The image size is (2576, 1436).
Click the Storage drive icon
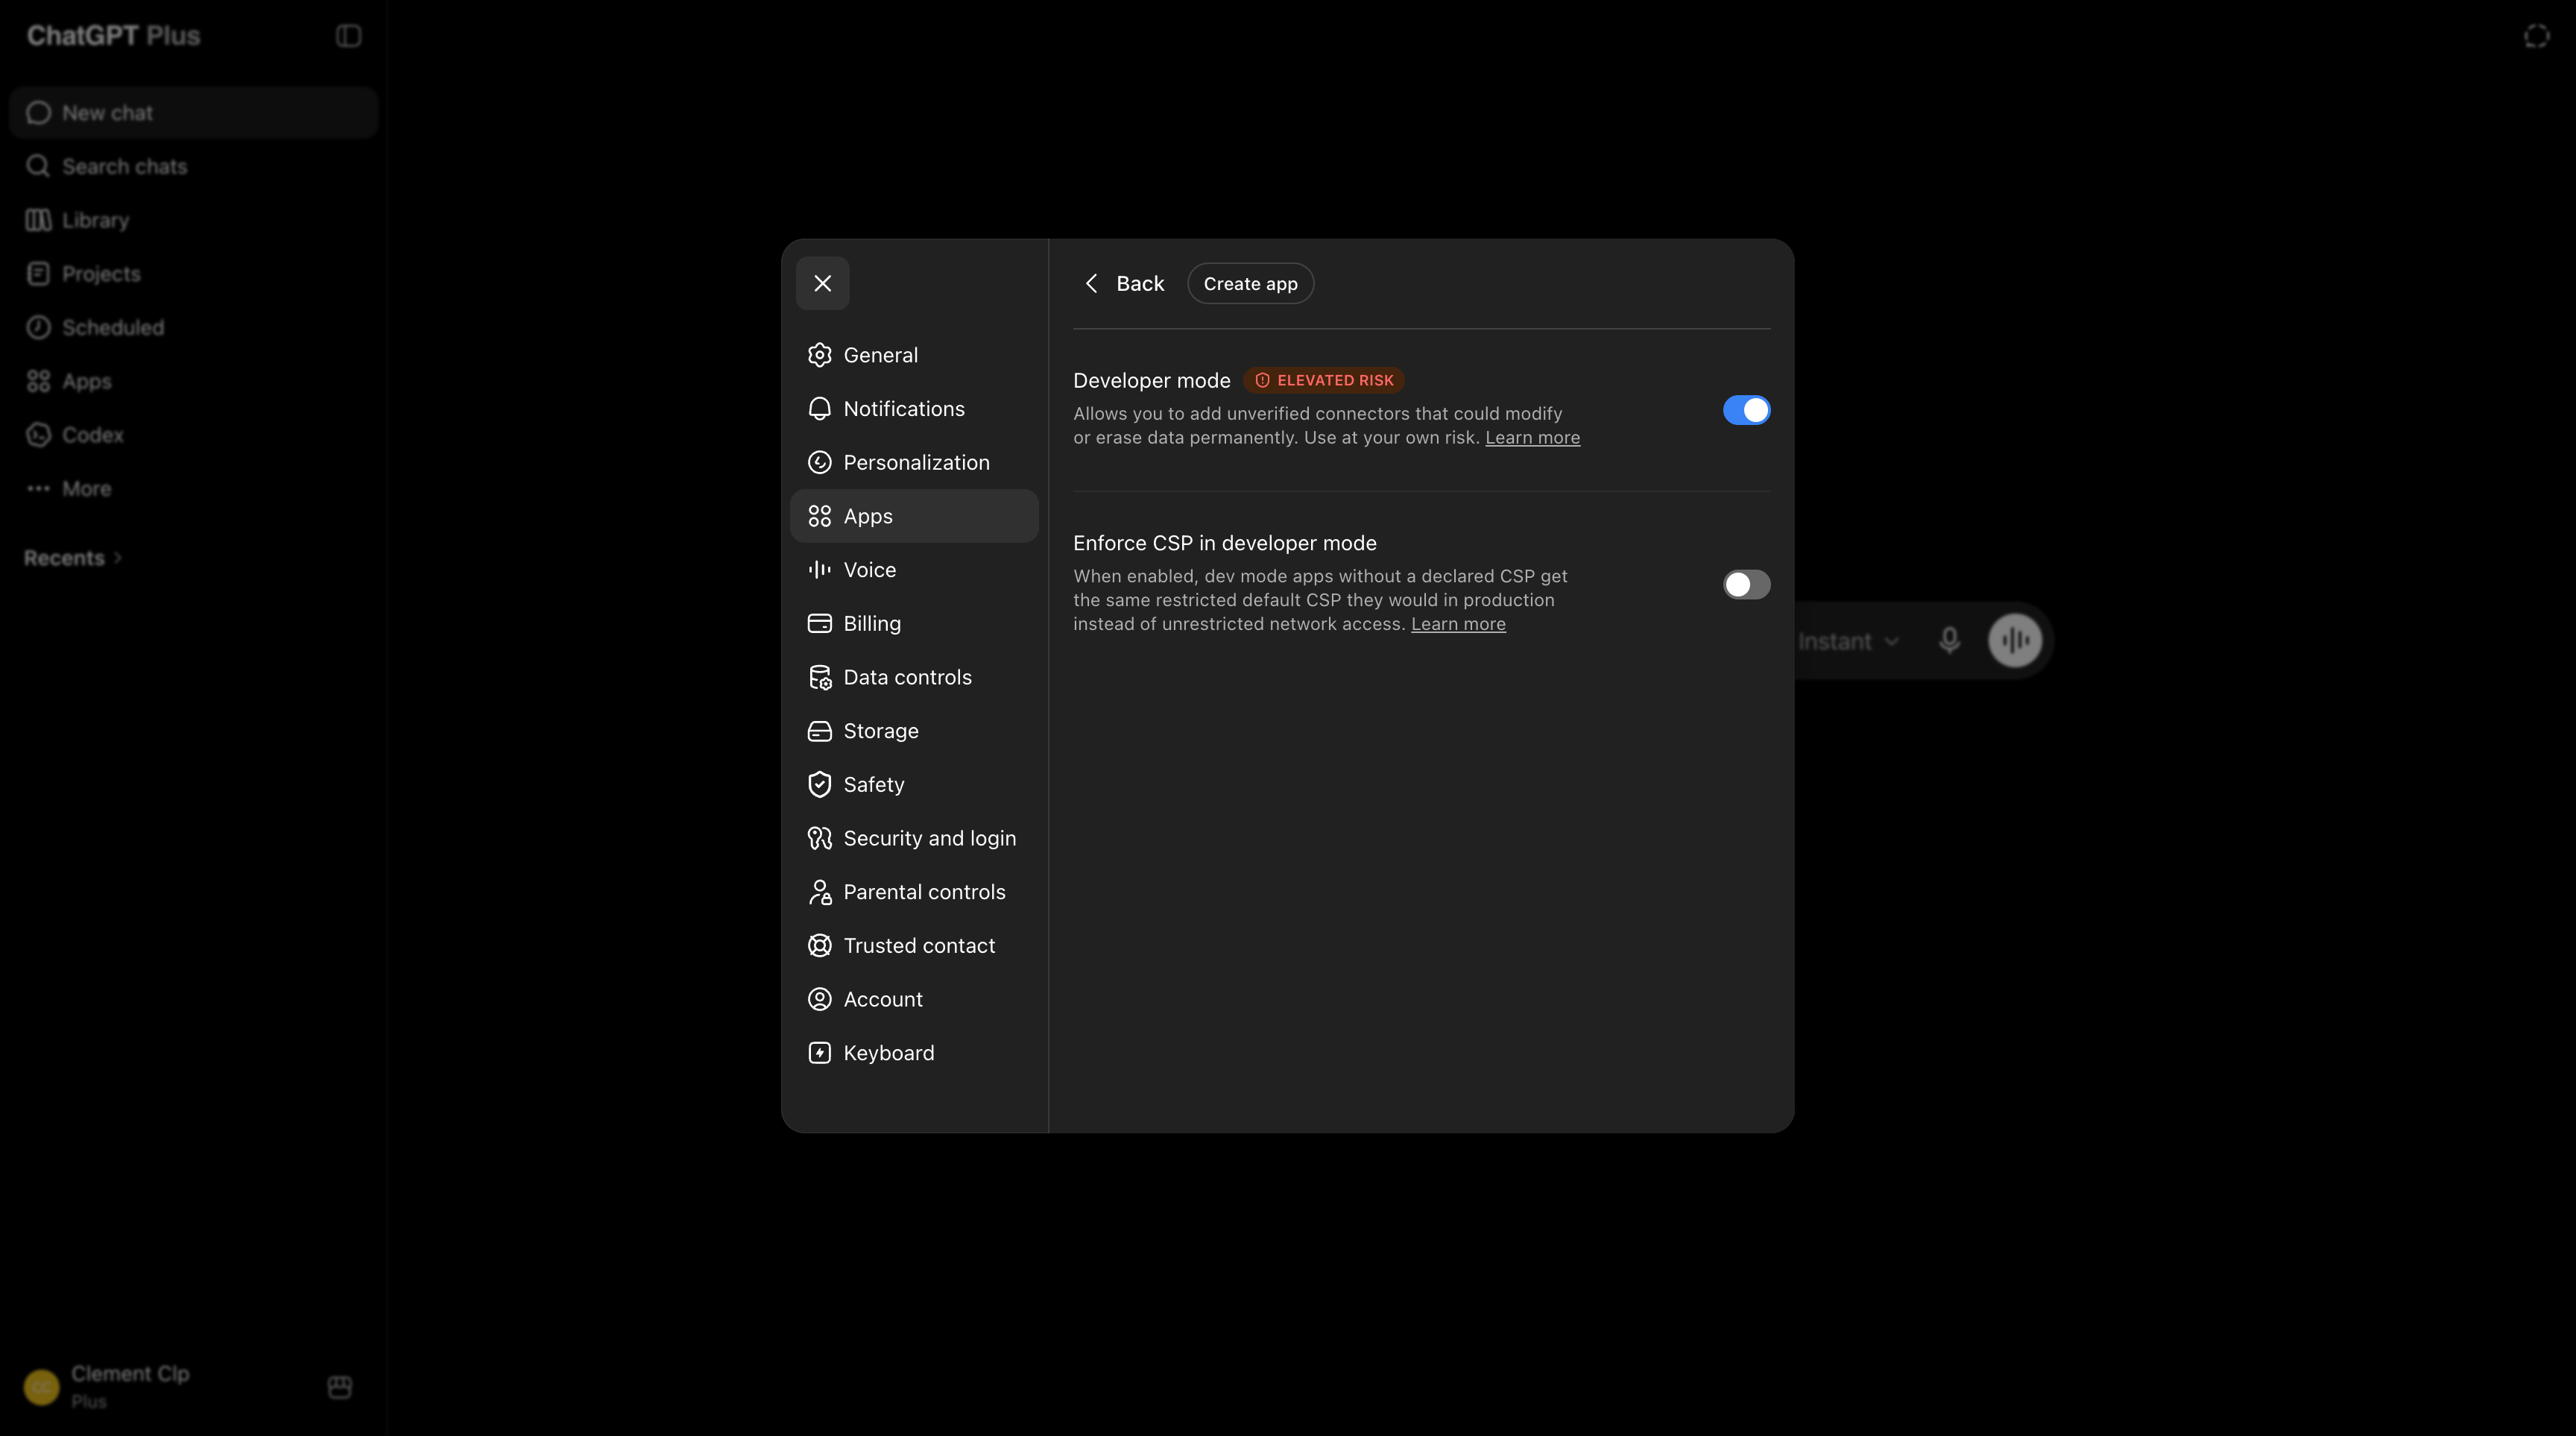819,731
